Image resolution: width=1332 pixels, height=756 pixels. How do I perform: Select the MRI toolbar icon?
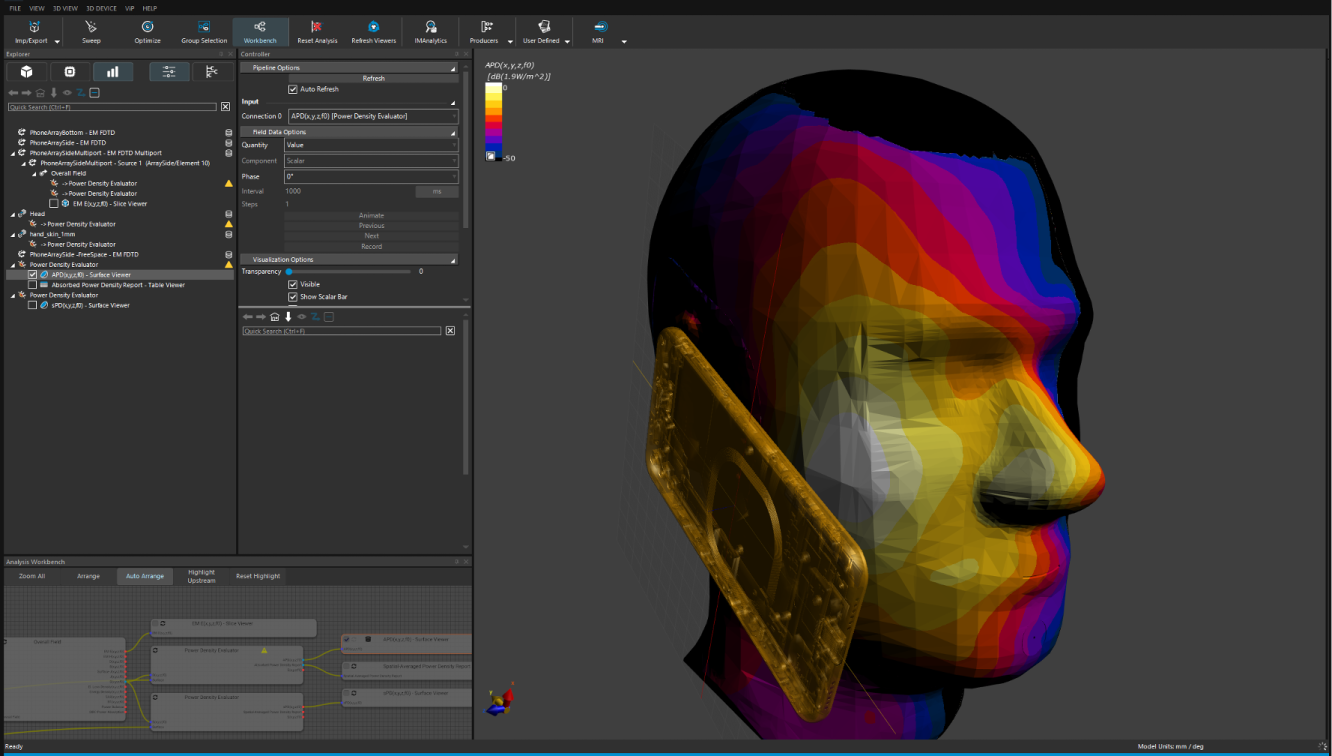[x=599, y=30]
